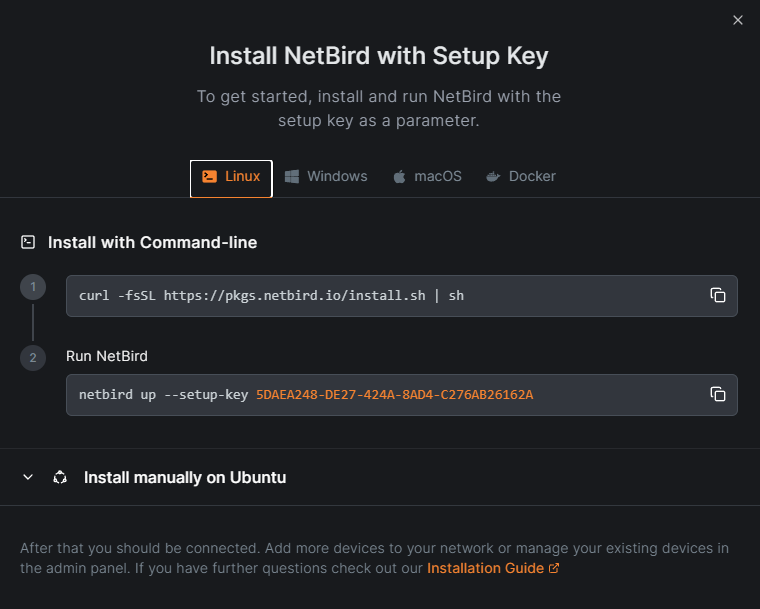Click the curl command code box
Viewport: 760px width, 609px height.
click(x=380, y=296)
